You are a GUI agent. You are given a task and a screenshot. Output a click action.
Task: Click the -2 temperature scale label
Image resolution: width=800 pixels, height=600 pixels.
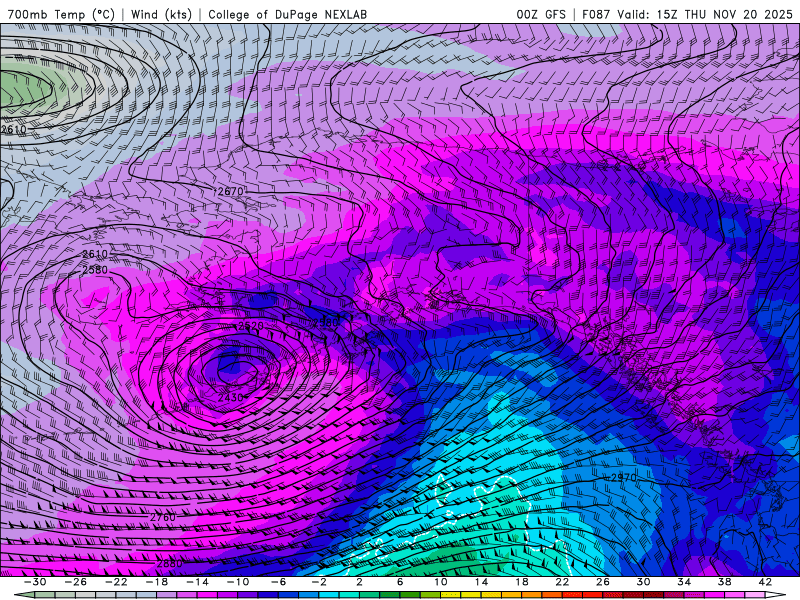point(319,582)
